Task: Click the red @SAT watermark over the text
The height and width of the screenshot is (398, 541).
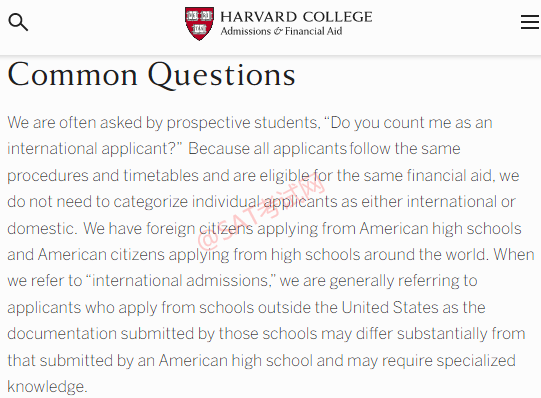Action: 261,211
